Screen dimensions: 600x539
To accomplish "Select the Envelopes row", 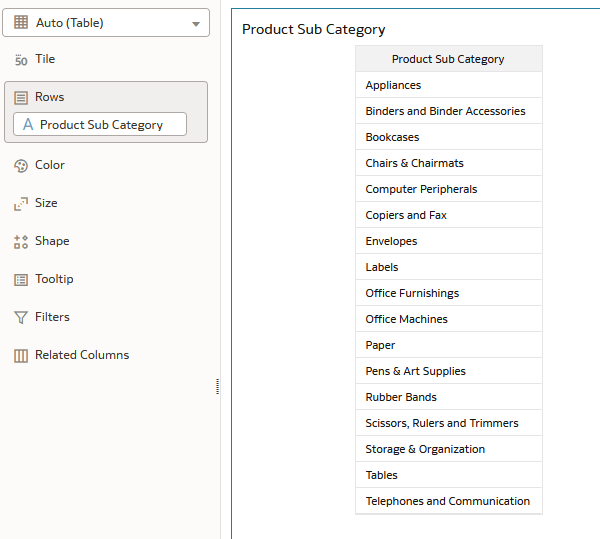I will pyautogui.click(x=449, y=241).
